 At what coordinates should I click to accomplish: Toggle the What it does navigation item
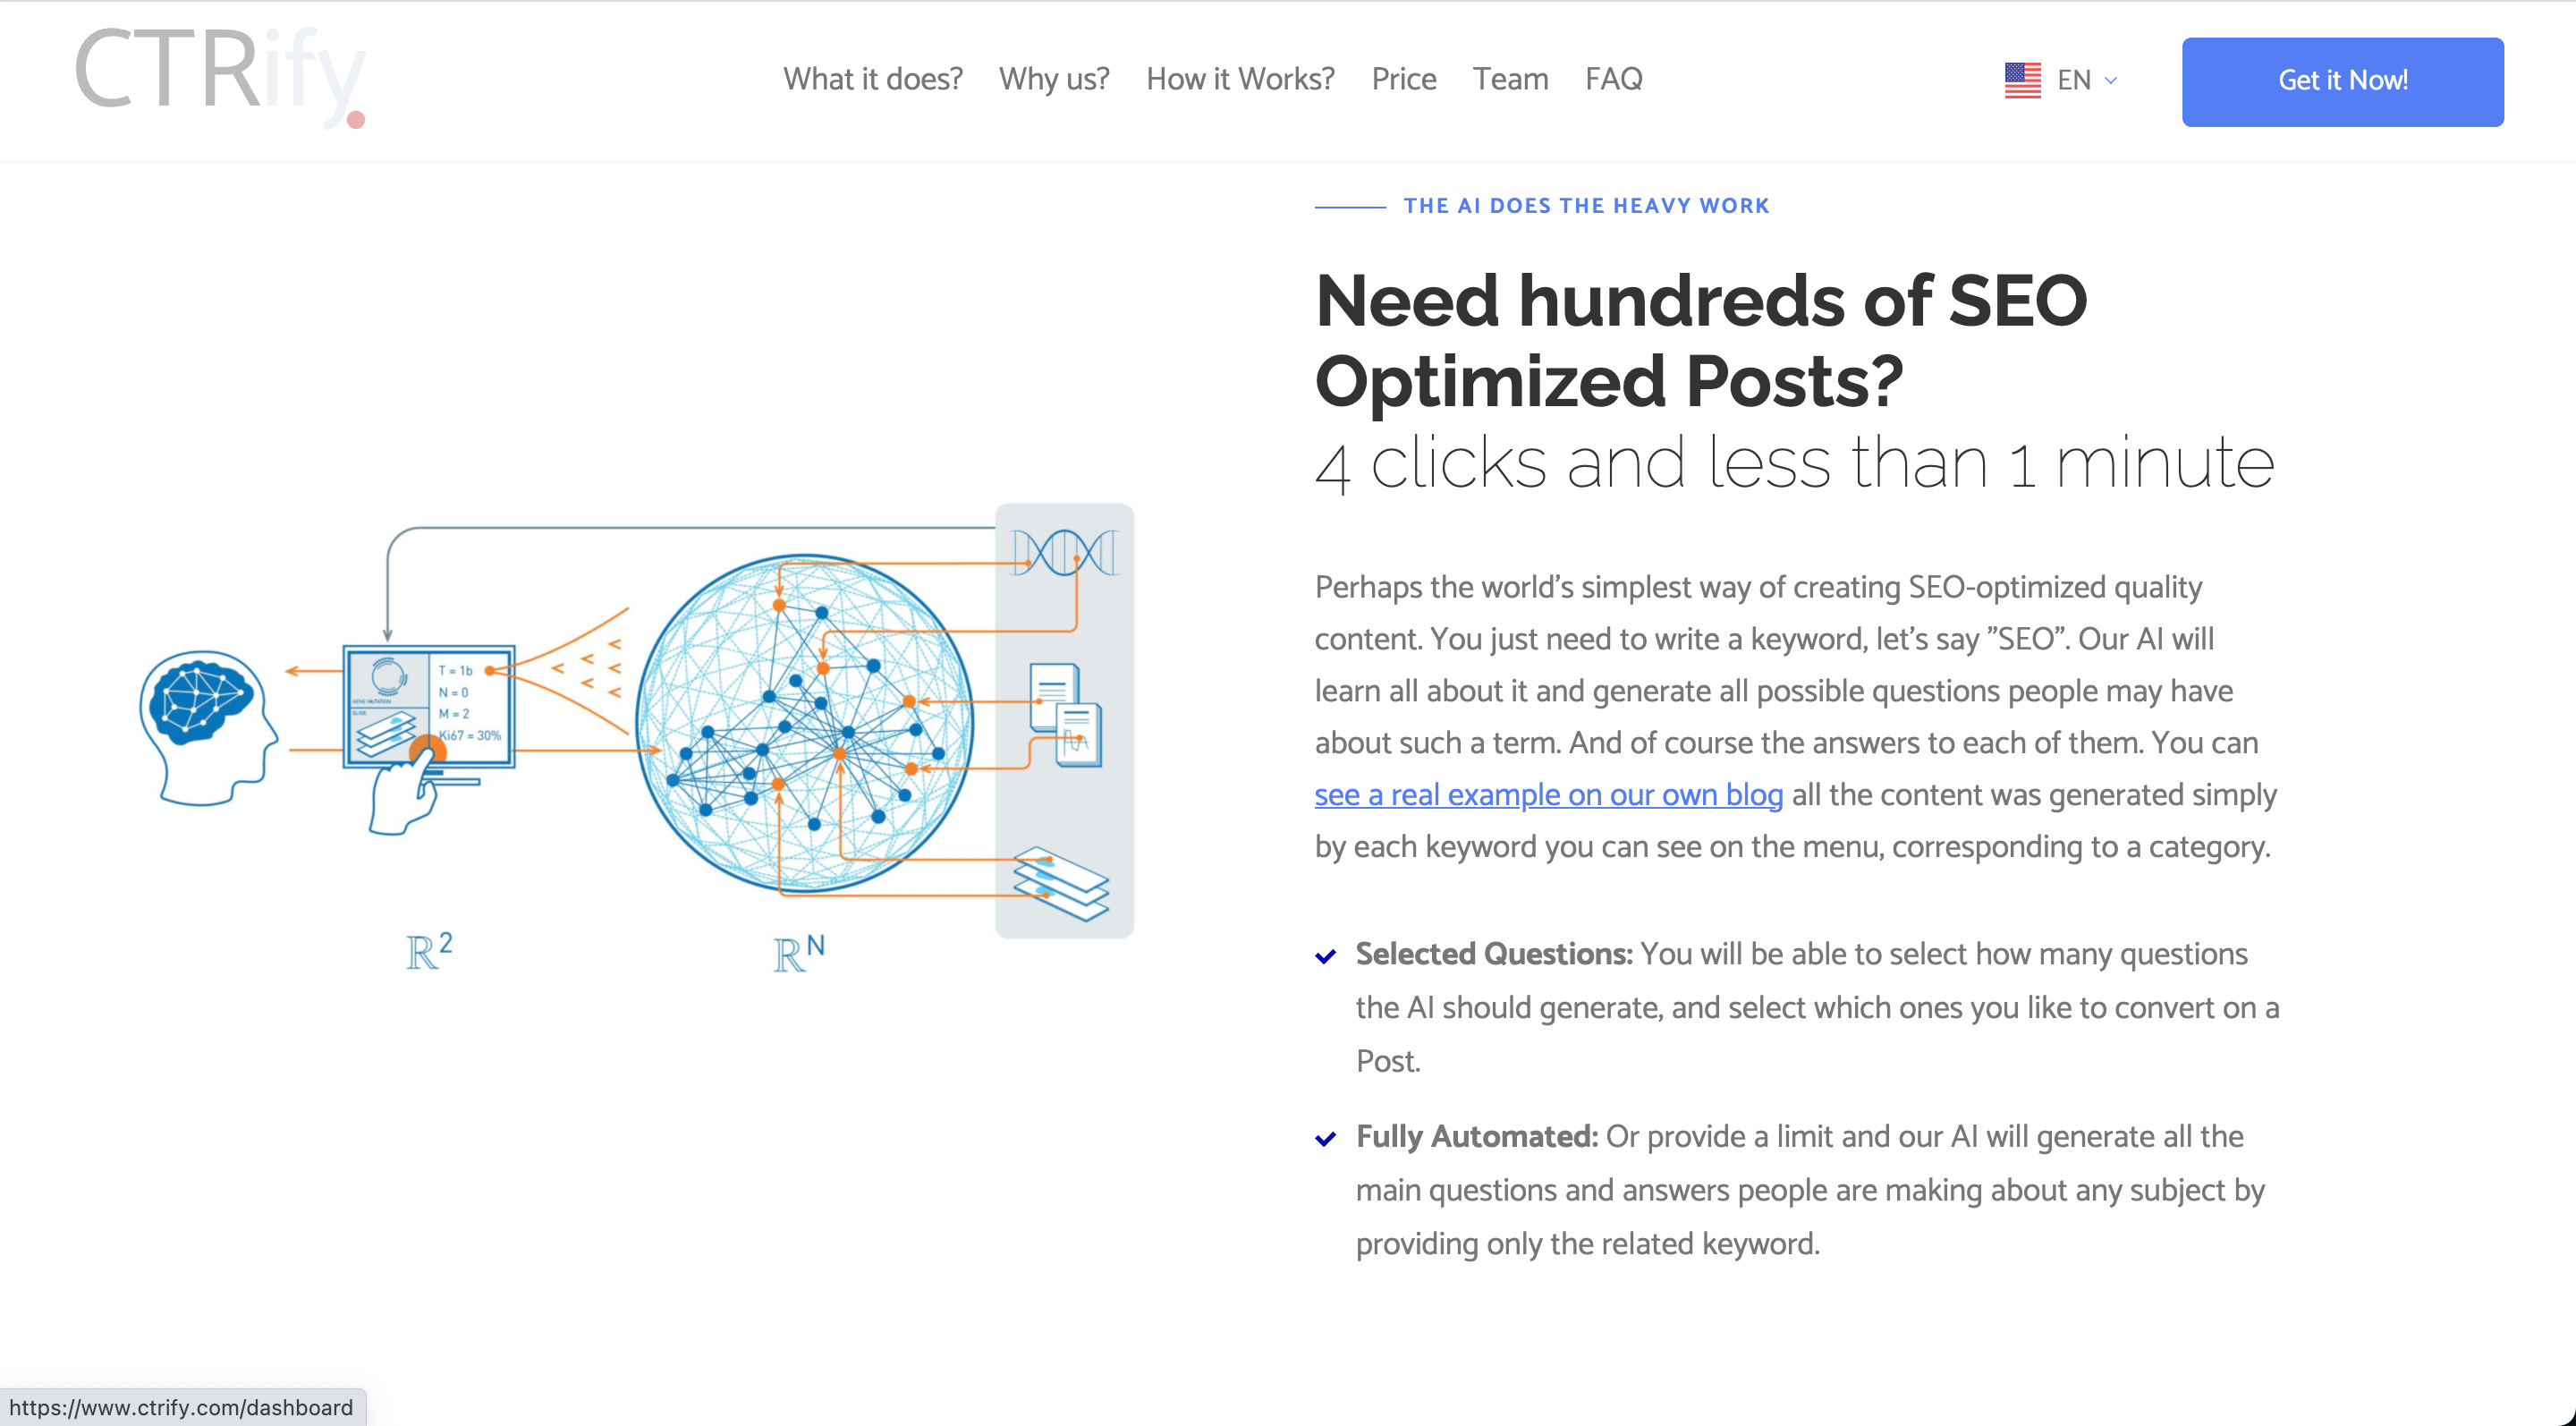pos(872,79)
